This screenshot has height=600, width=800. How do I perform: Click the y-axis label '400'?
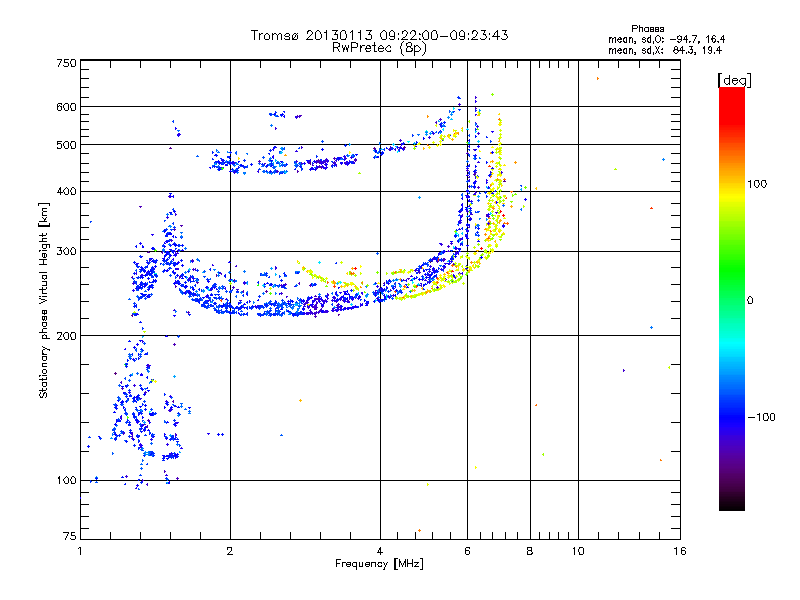[66, 191]
